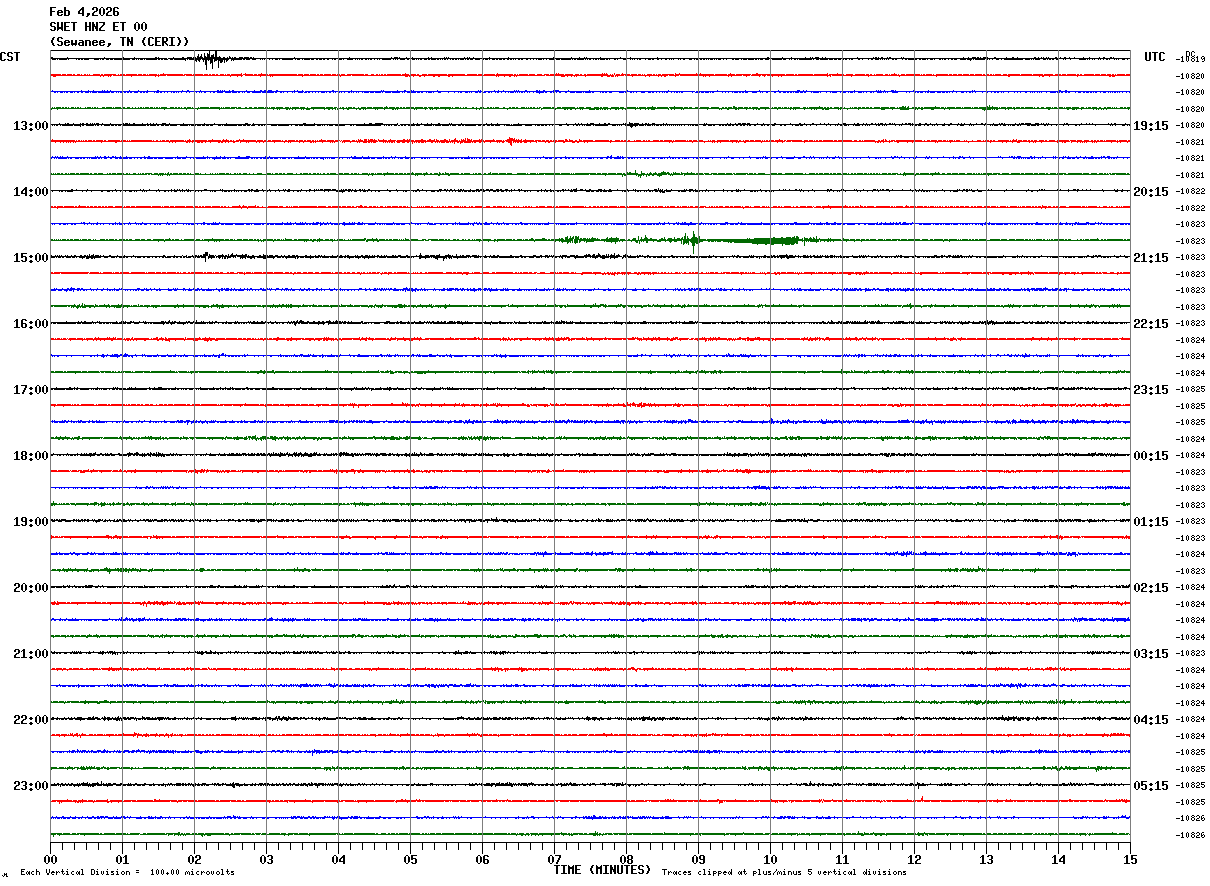Click the TIME (MINUTES) axis title

pos(602,870)
